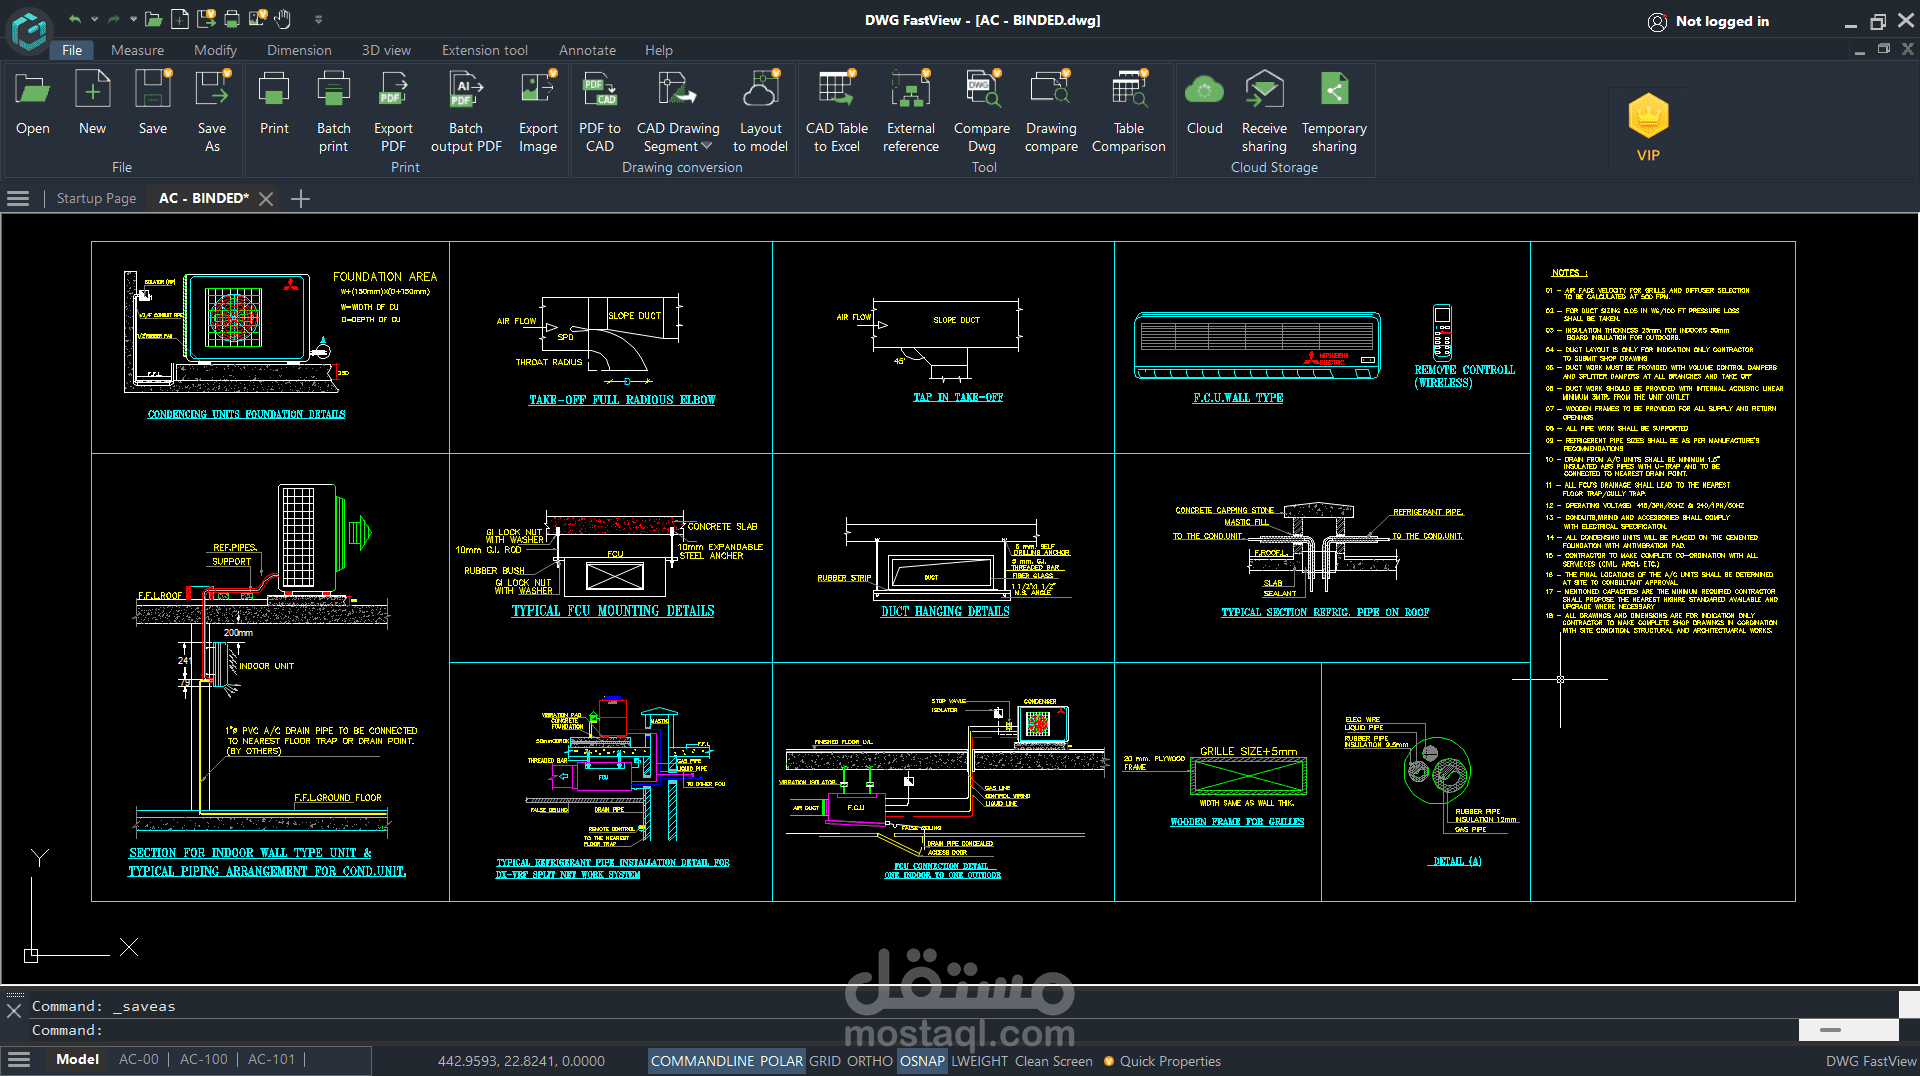Toggle ORTHO mode in status bar

pyautogui.click(x=869, y=1061)
